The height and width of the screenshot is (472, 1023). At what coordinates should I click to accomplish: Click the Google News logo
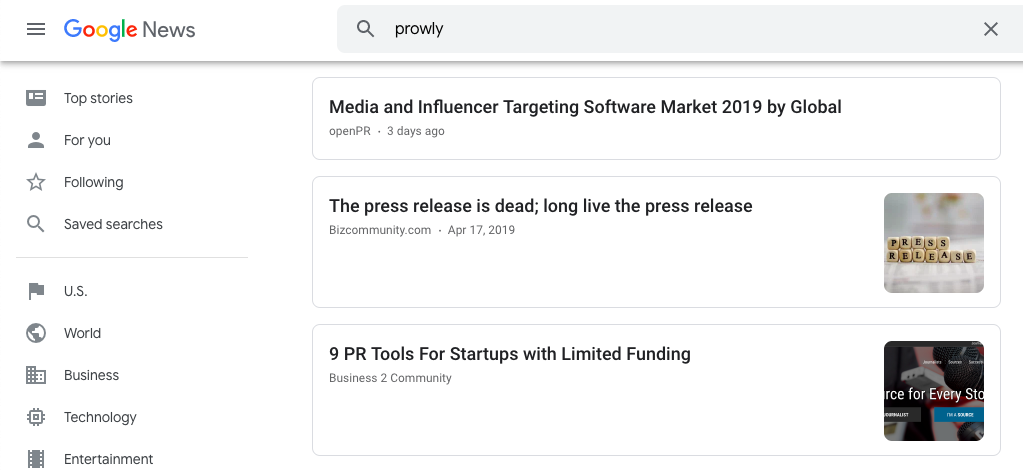click(130, 29)
